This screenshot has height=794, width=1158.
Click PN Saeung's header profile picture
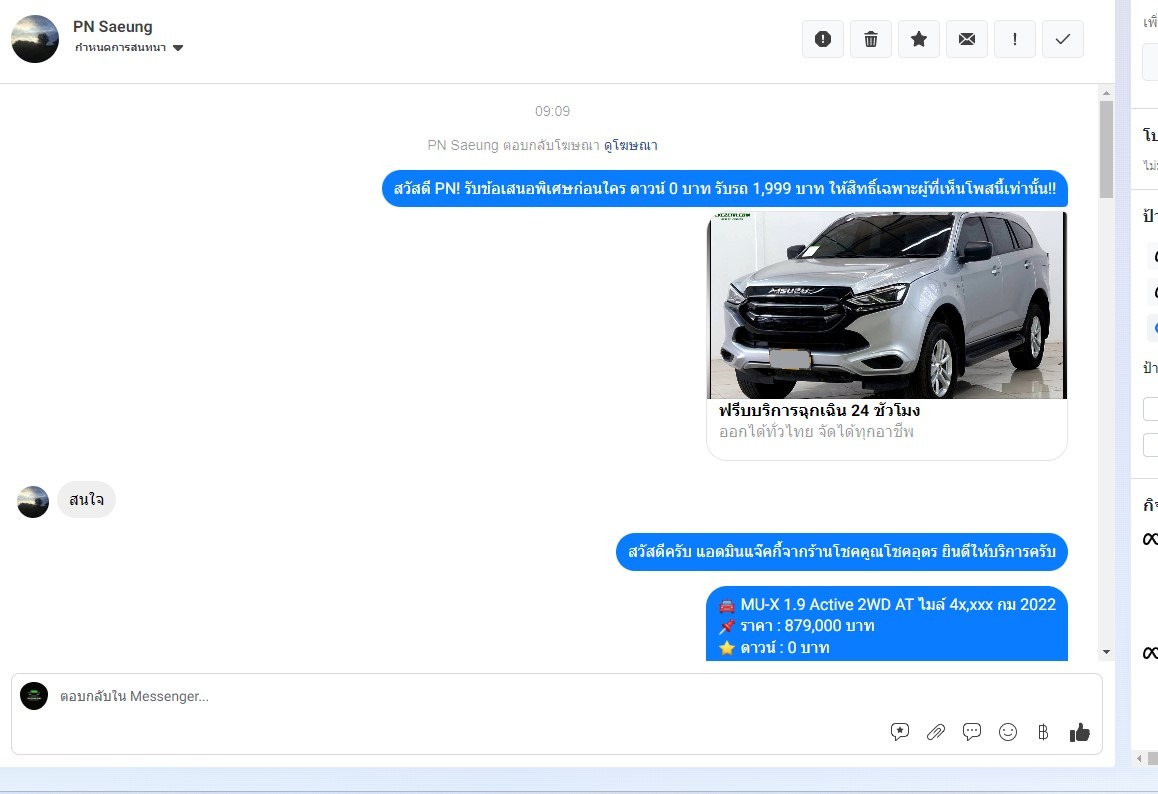(x=35, y=39)
